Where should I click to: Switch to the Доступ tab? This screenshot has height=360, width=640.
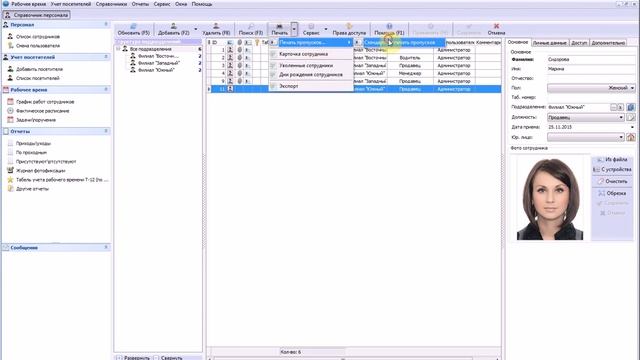click(579, 42)
